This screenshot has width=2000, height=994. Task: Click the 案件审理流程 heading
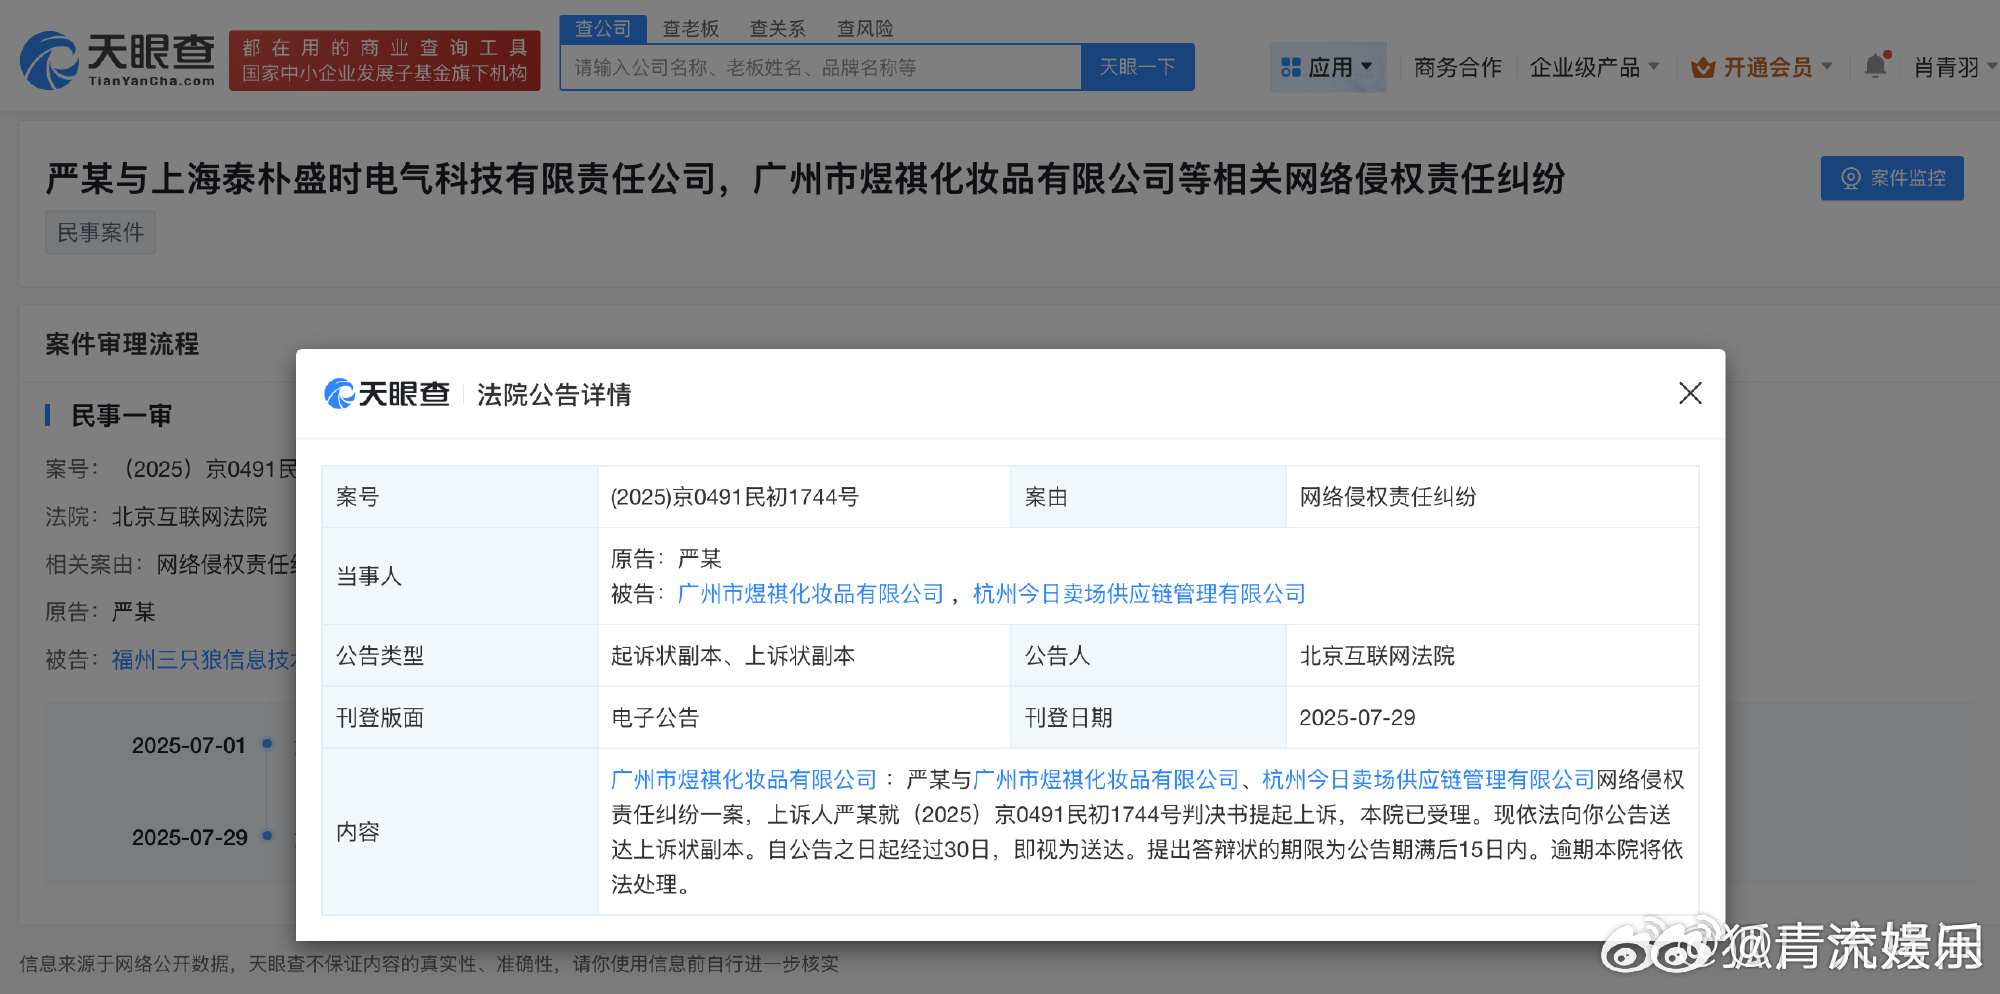(x=122, y=344)
